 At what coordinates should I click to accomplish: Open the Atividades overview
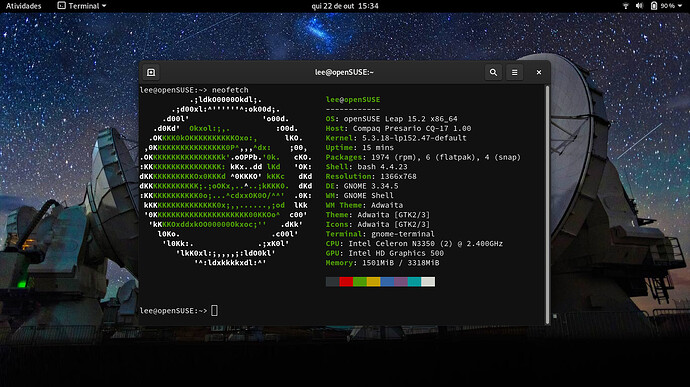[23, 6]
